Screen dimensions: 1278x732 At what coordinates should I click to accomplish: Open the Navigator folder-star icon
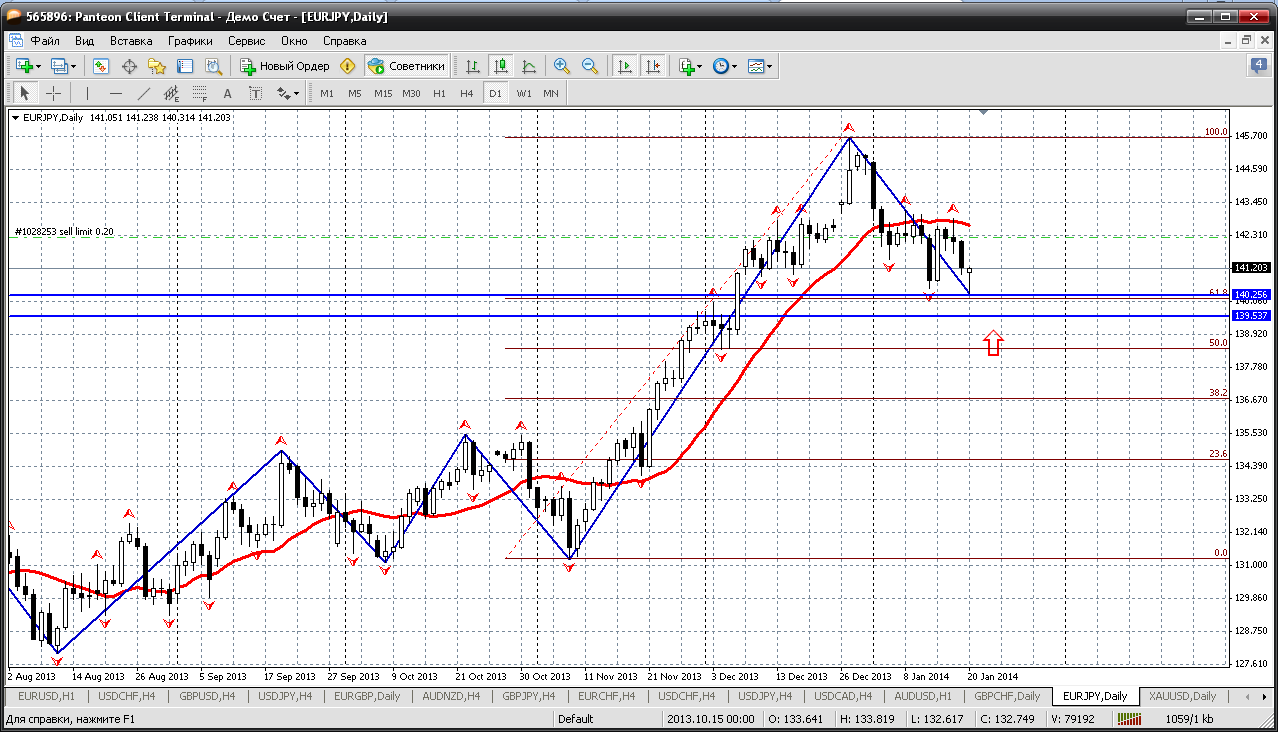click(157, 66)
